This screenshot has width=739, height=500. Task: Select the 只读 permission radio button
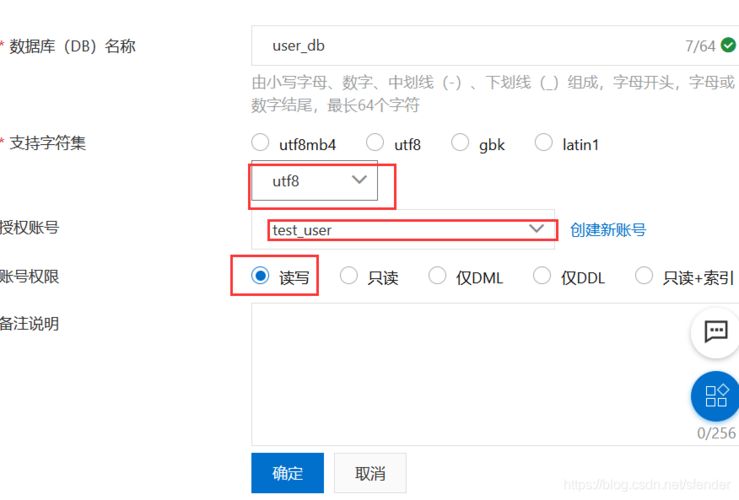(x=349, y=275)
